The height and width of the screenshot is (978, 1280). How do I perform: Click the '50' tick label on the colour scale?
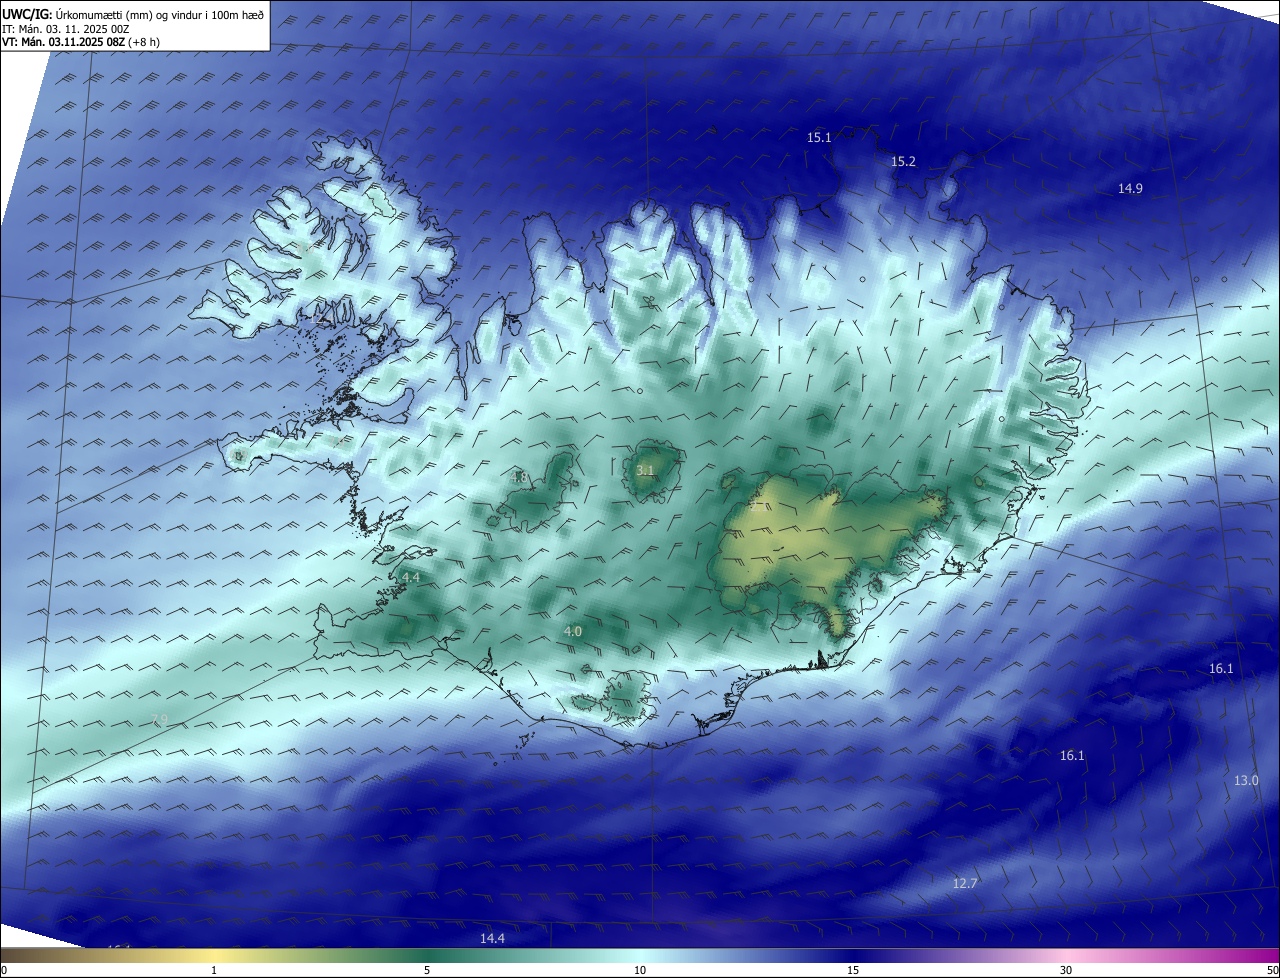coord(1272,970)
